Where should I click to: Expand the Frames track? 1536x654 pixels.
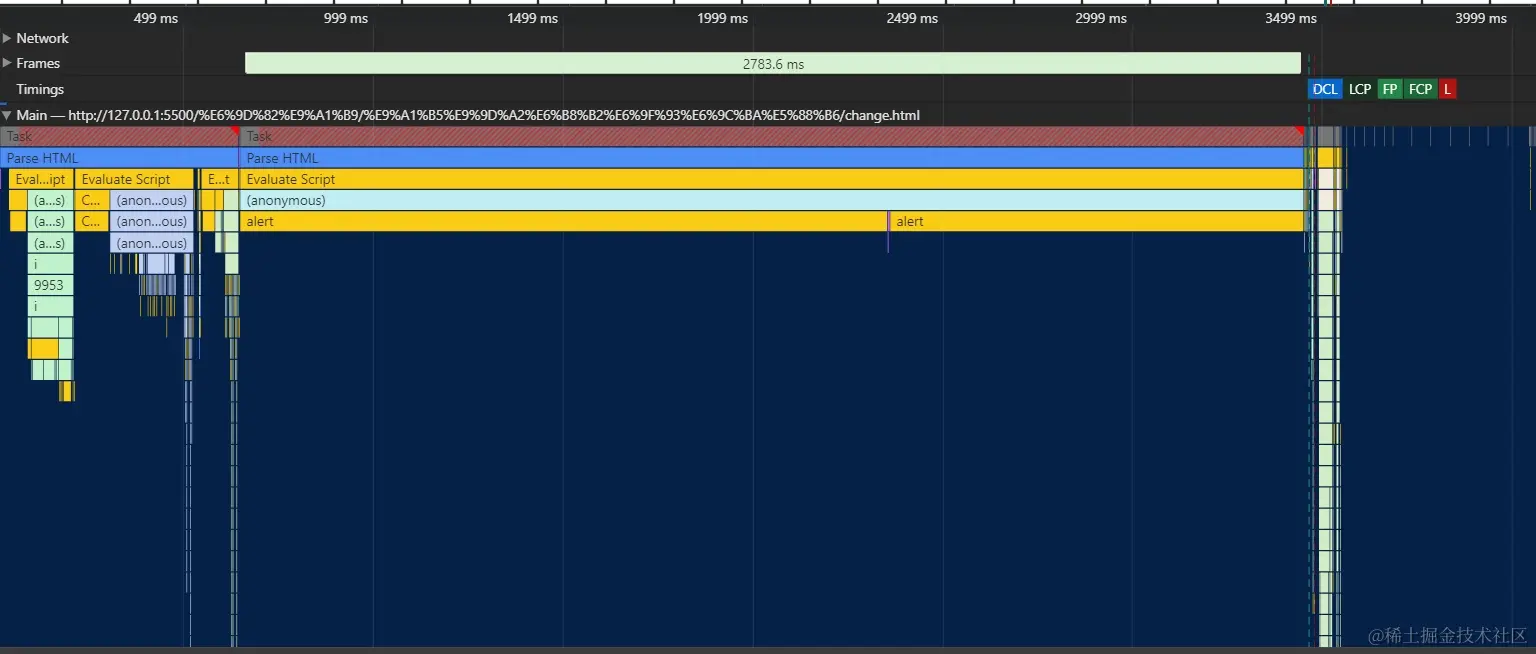tap(7, 63)
